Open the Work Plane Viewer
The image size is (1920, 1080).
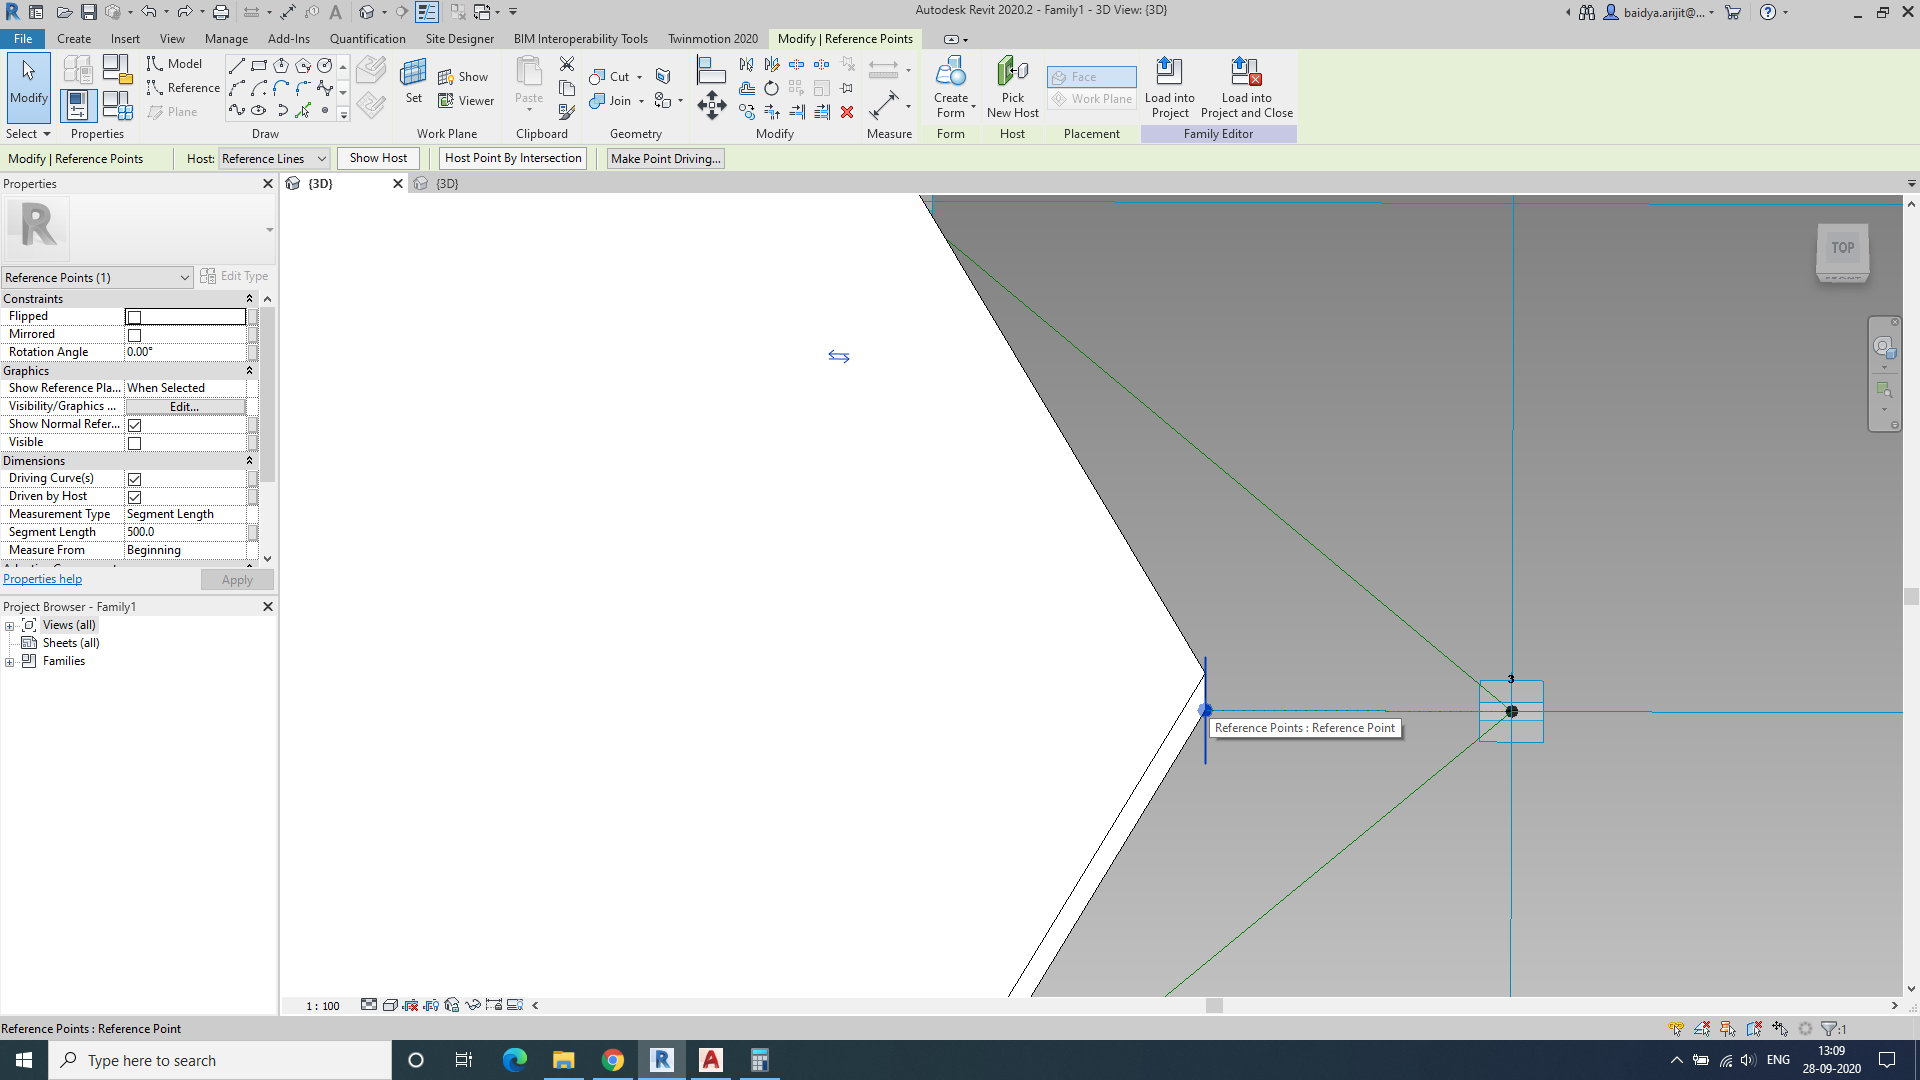point(466,100)
